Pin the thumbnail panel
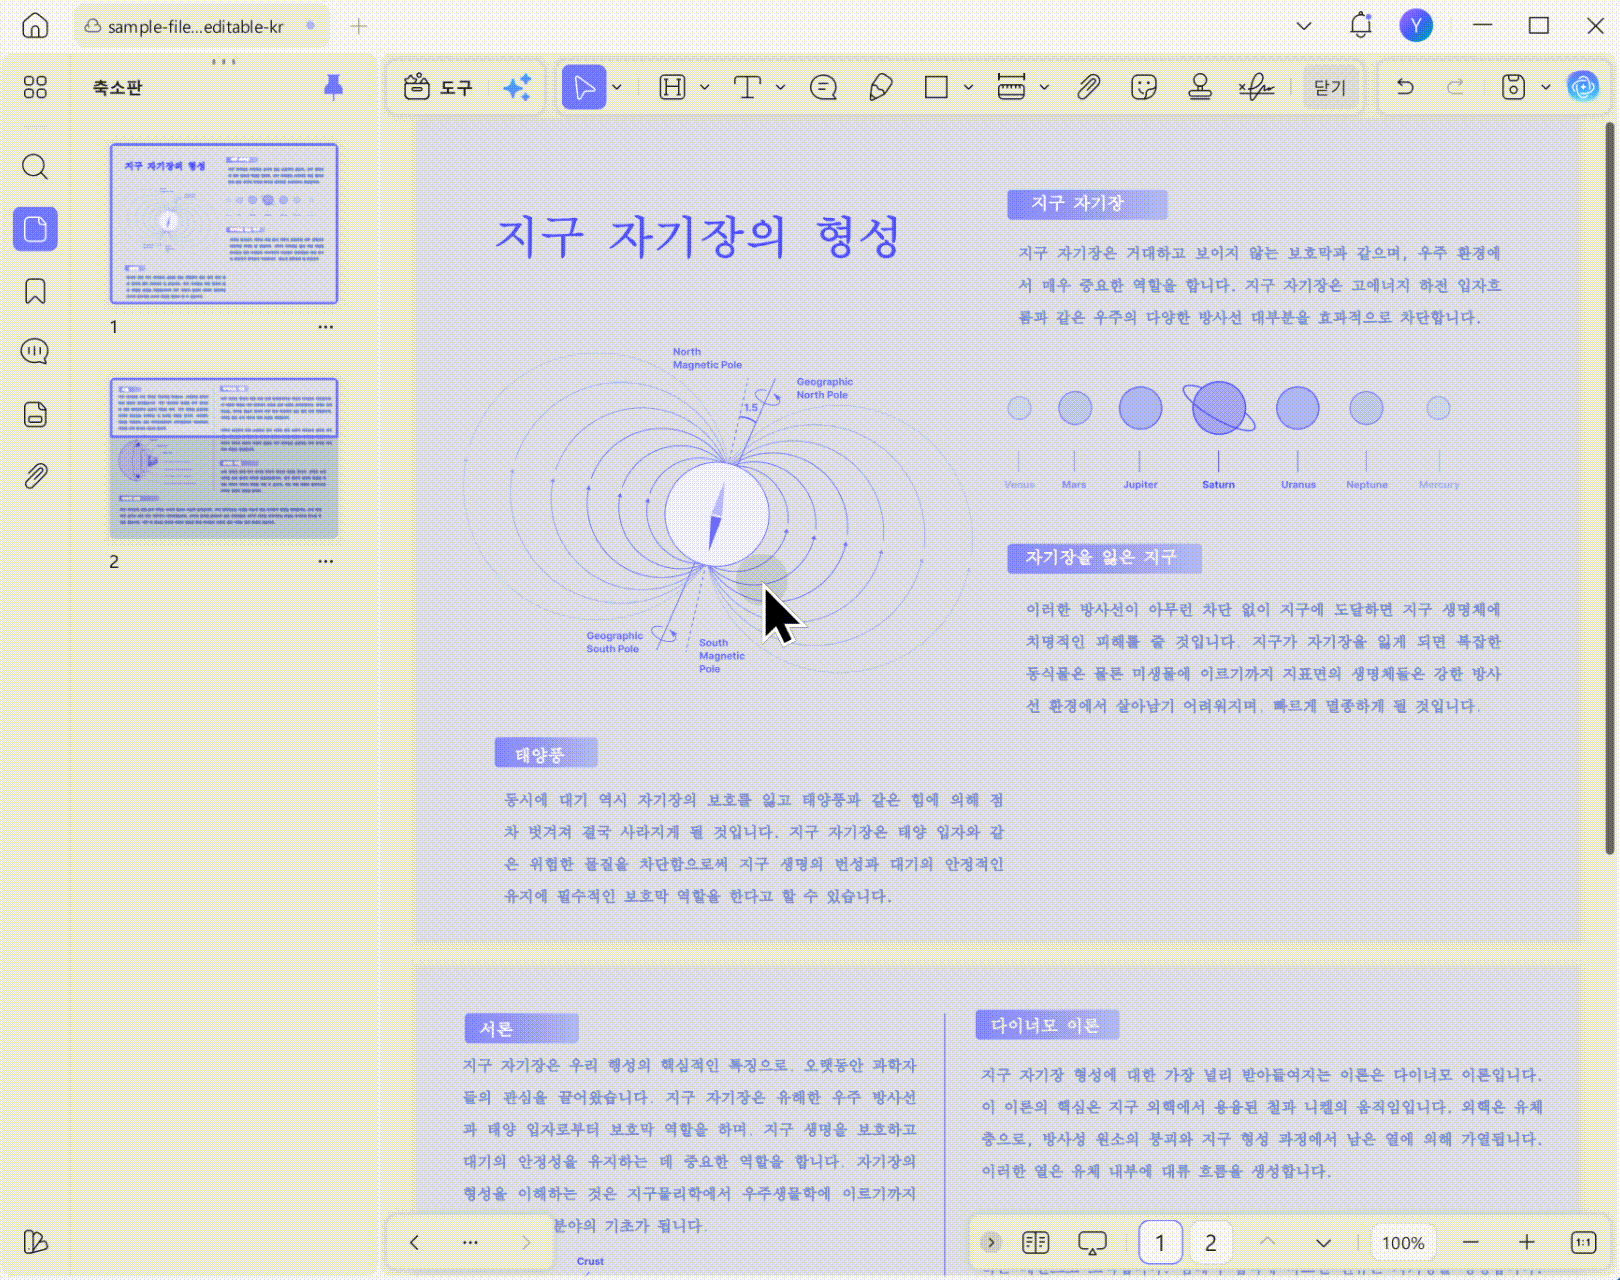This screenshot has height=1280, width=1620. tap(334, 88)
